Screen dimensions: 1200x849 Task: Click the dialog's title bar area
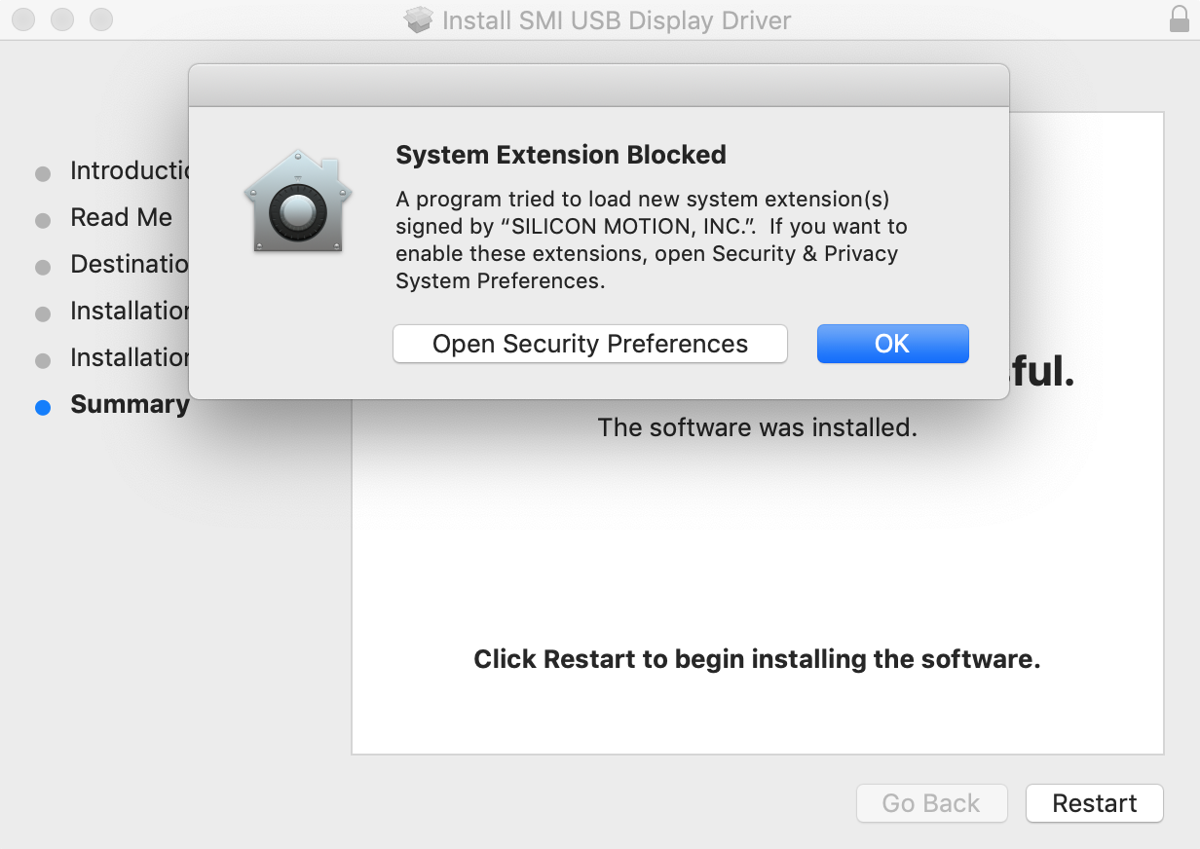(598, 84)
